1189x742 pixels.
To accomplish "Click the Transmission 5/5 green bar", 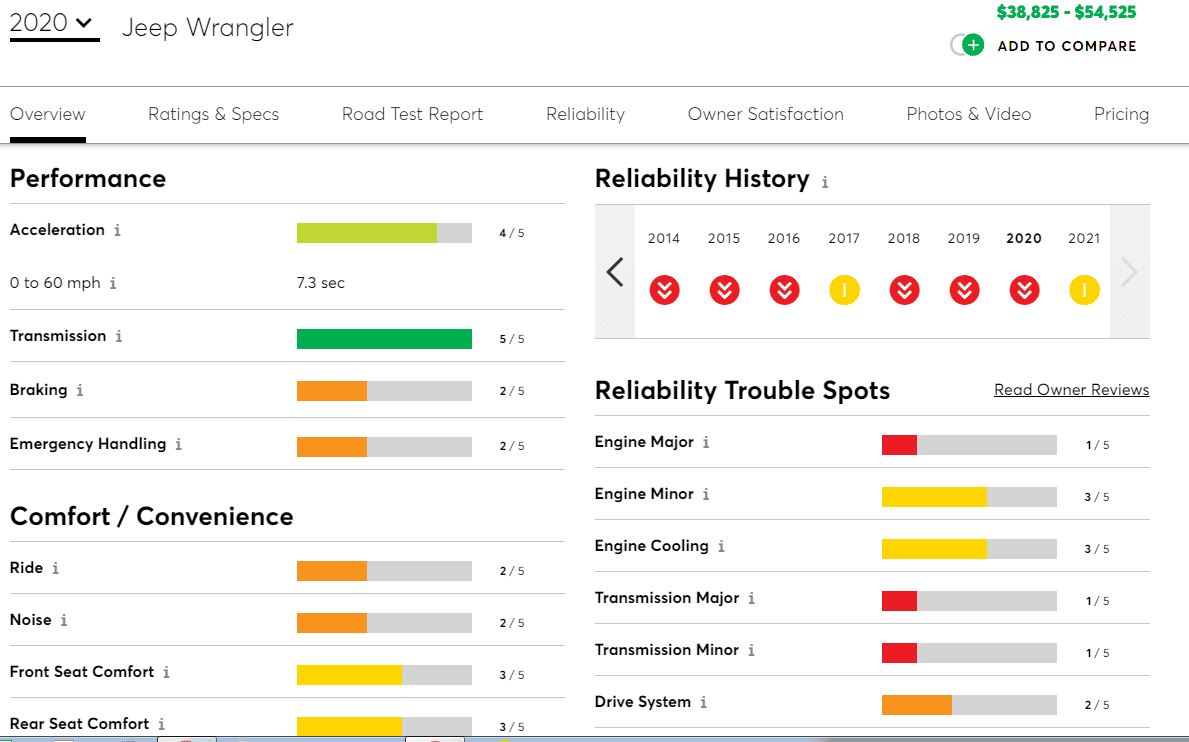I will click(x=384, y=339).
